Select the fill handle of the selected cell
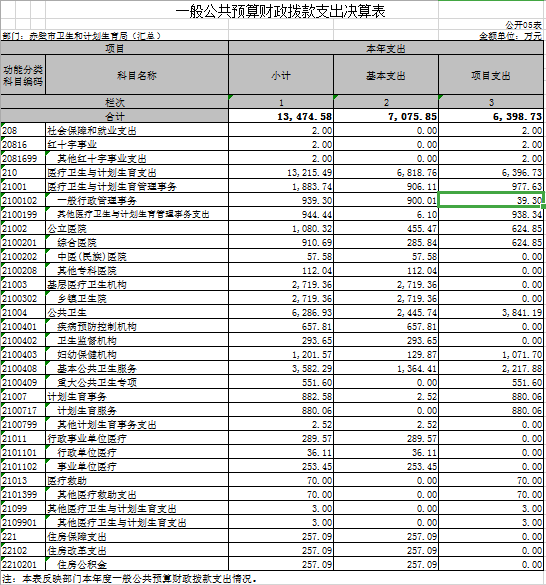Screen dimensions: 546x585 543,207
